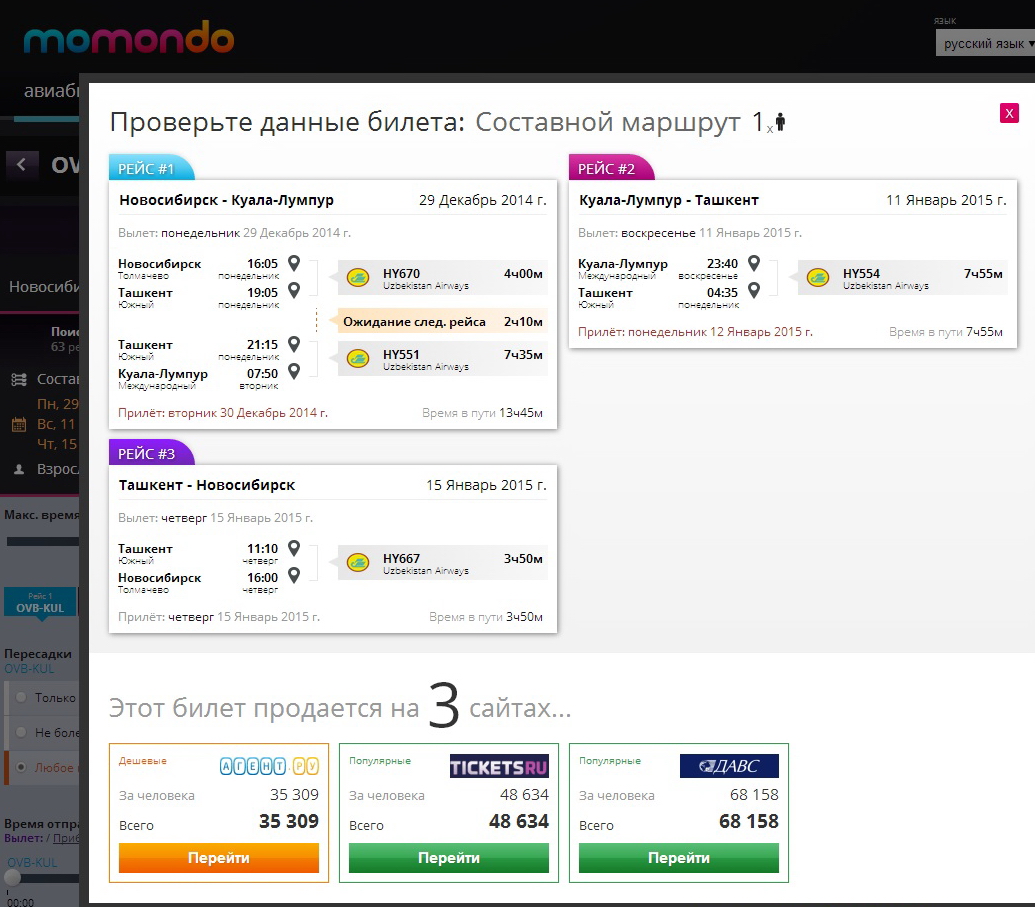Click the Макс. время slider track
The width and height of the screenshot is (1035, 907).
pyautogui.click(x=43, y=541)
